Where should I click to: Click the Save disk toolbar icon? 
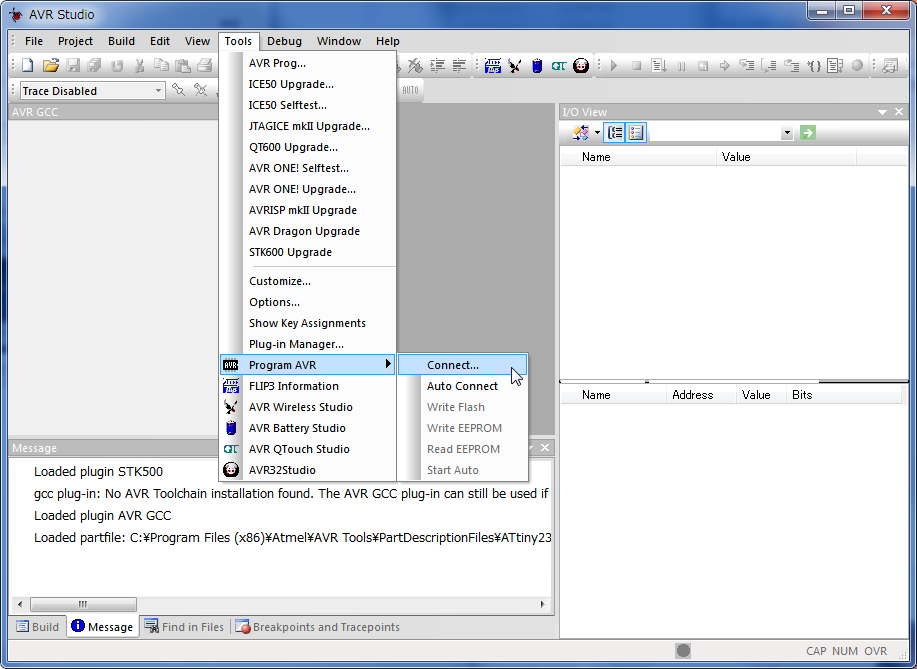[73, 65]
